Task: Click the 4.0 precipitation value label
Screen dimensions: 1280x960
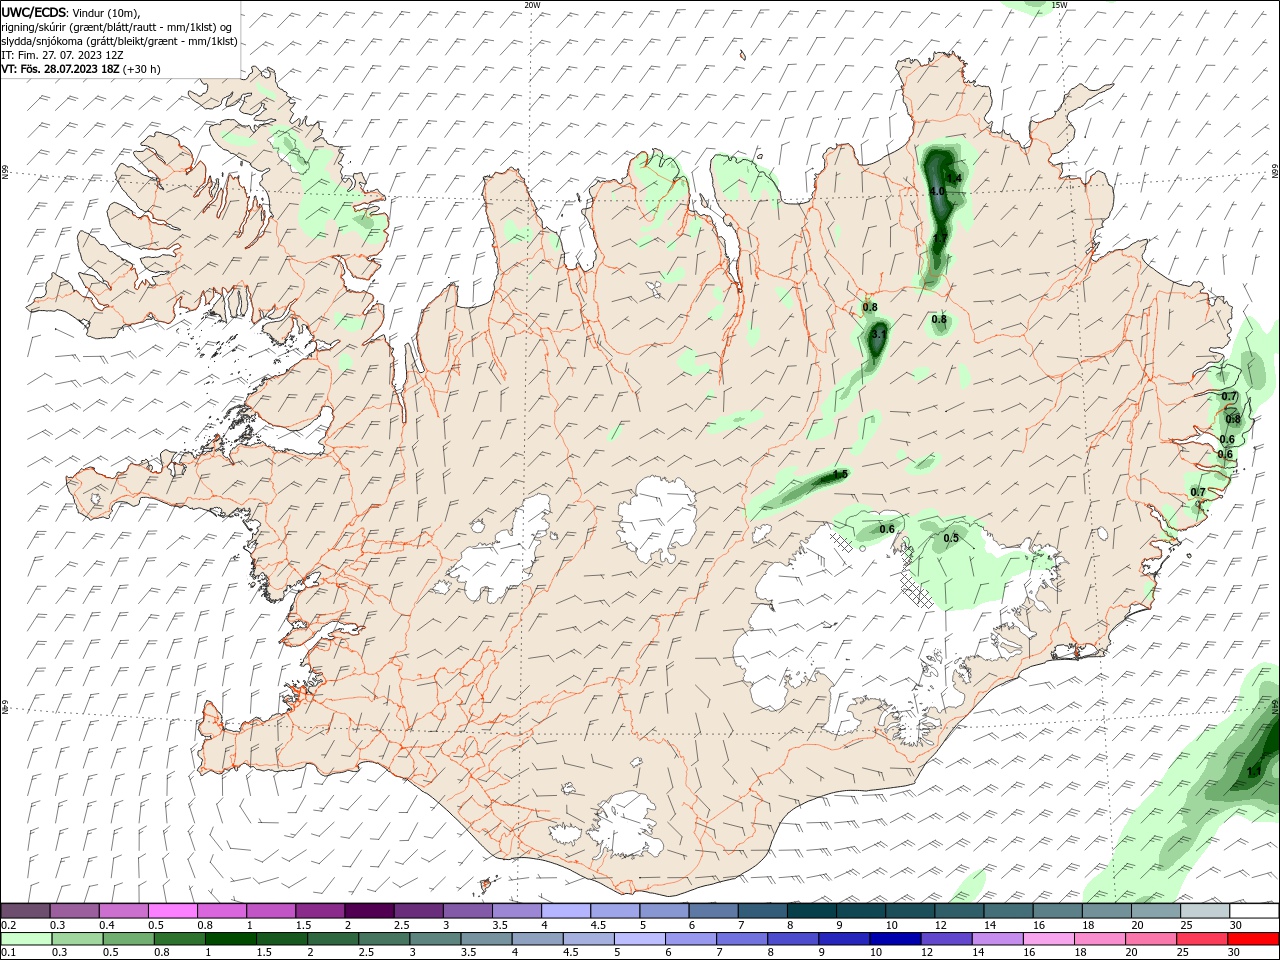Action: pyautogui.click(x=937, y=191)
